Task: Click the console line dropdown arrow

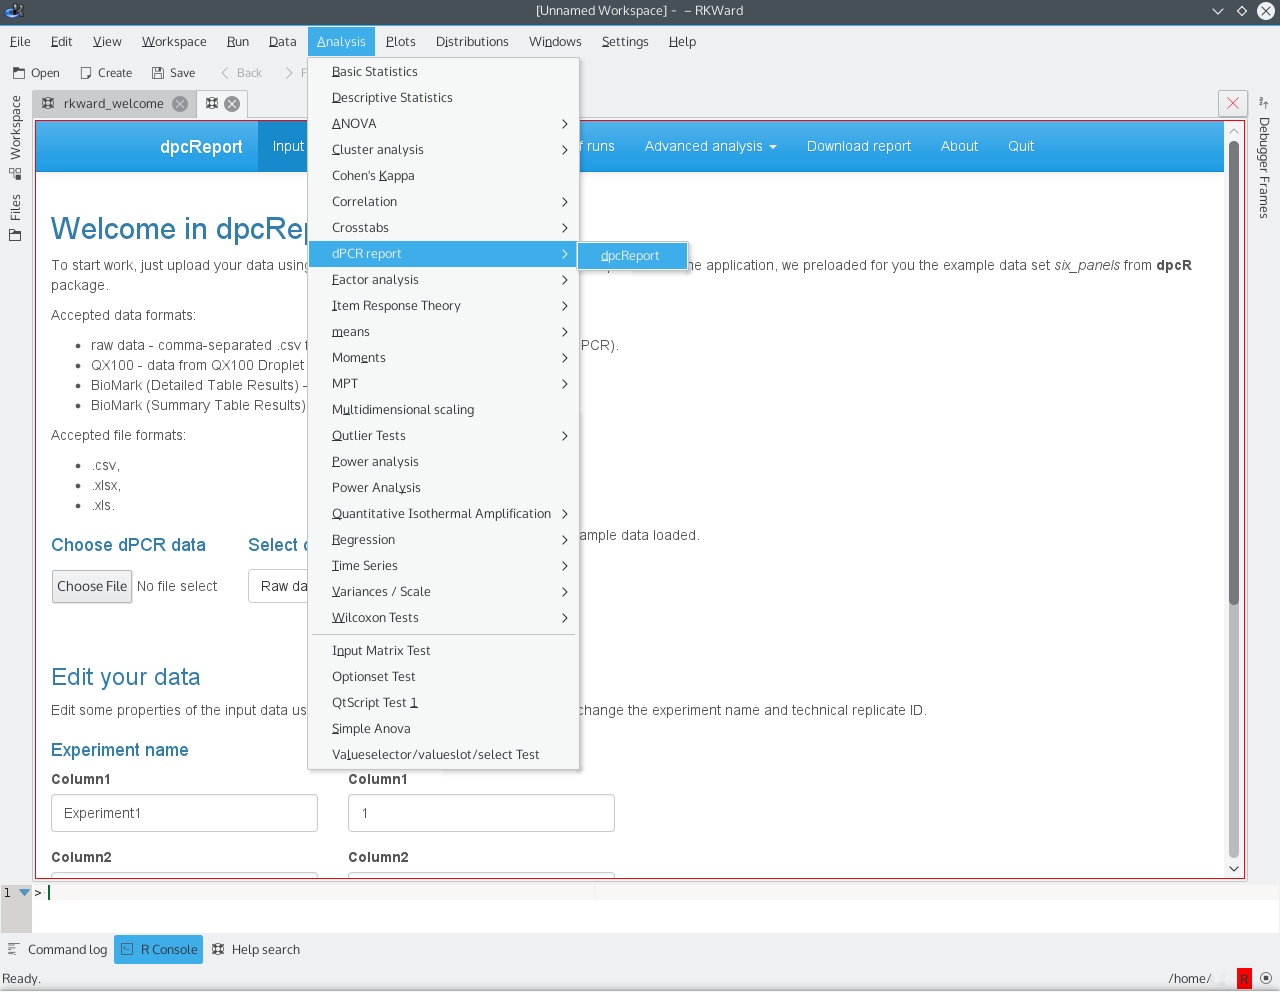Action: tap(25, 893)
